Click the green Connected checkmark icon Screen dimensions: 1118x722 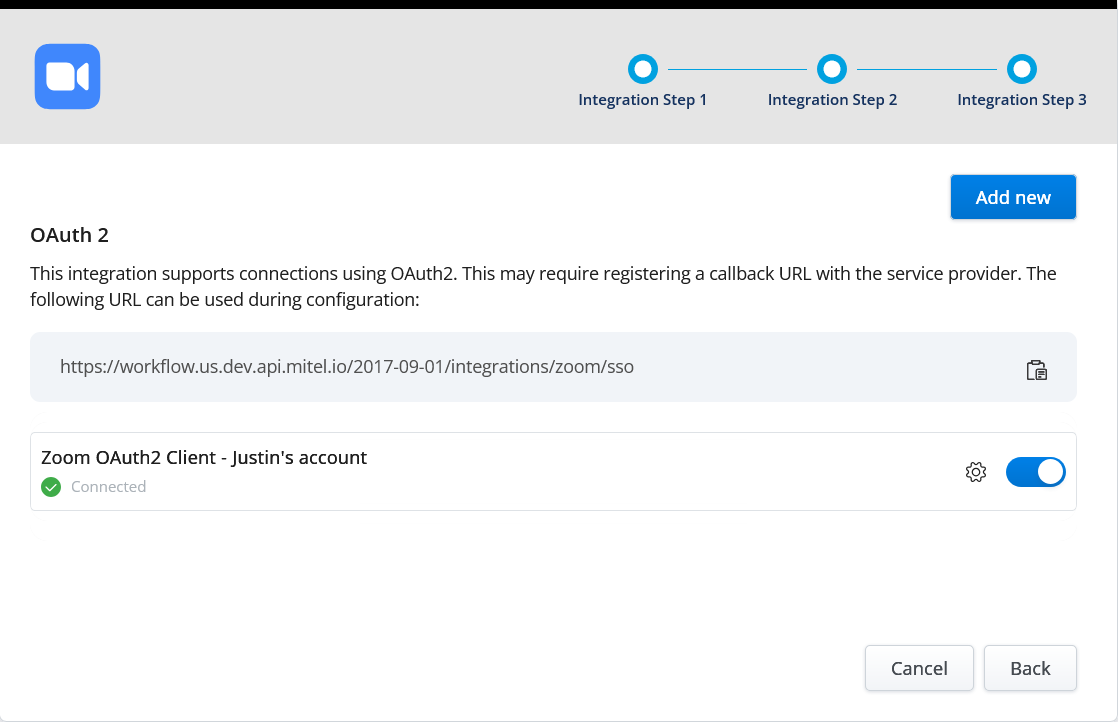(51, 487)
